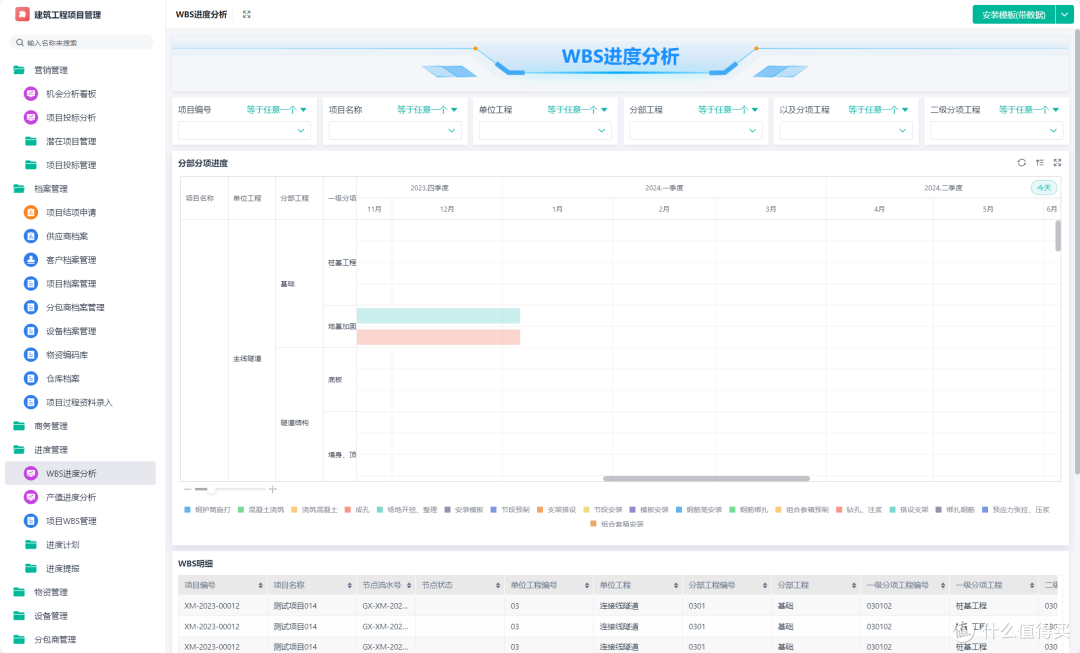Open the 单位工程 condition dropdown 等于任意一个
This screenshot has height=653, width=1080.
pyautogui.click(x=577, y=110)
